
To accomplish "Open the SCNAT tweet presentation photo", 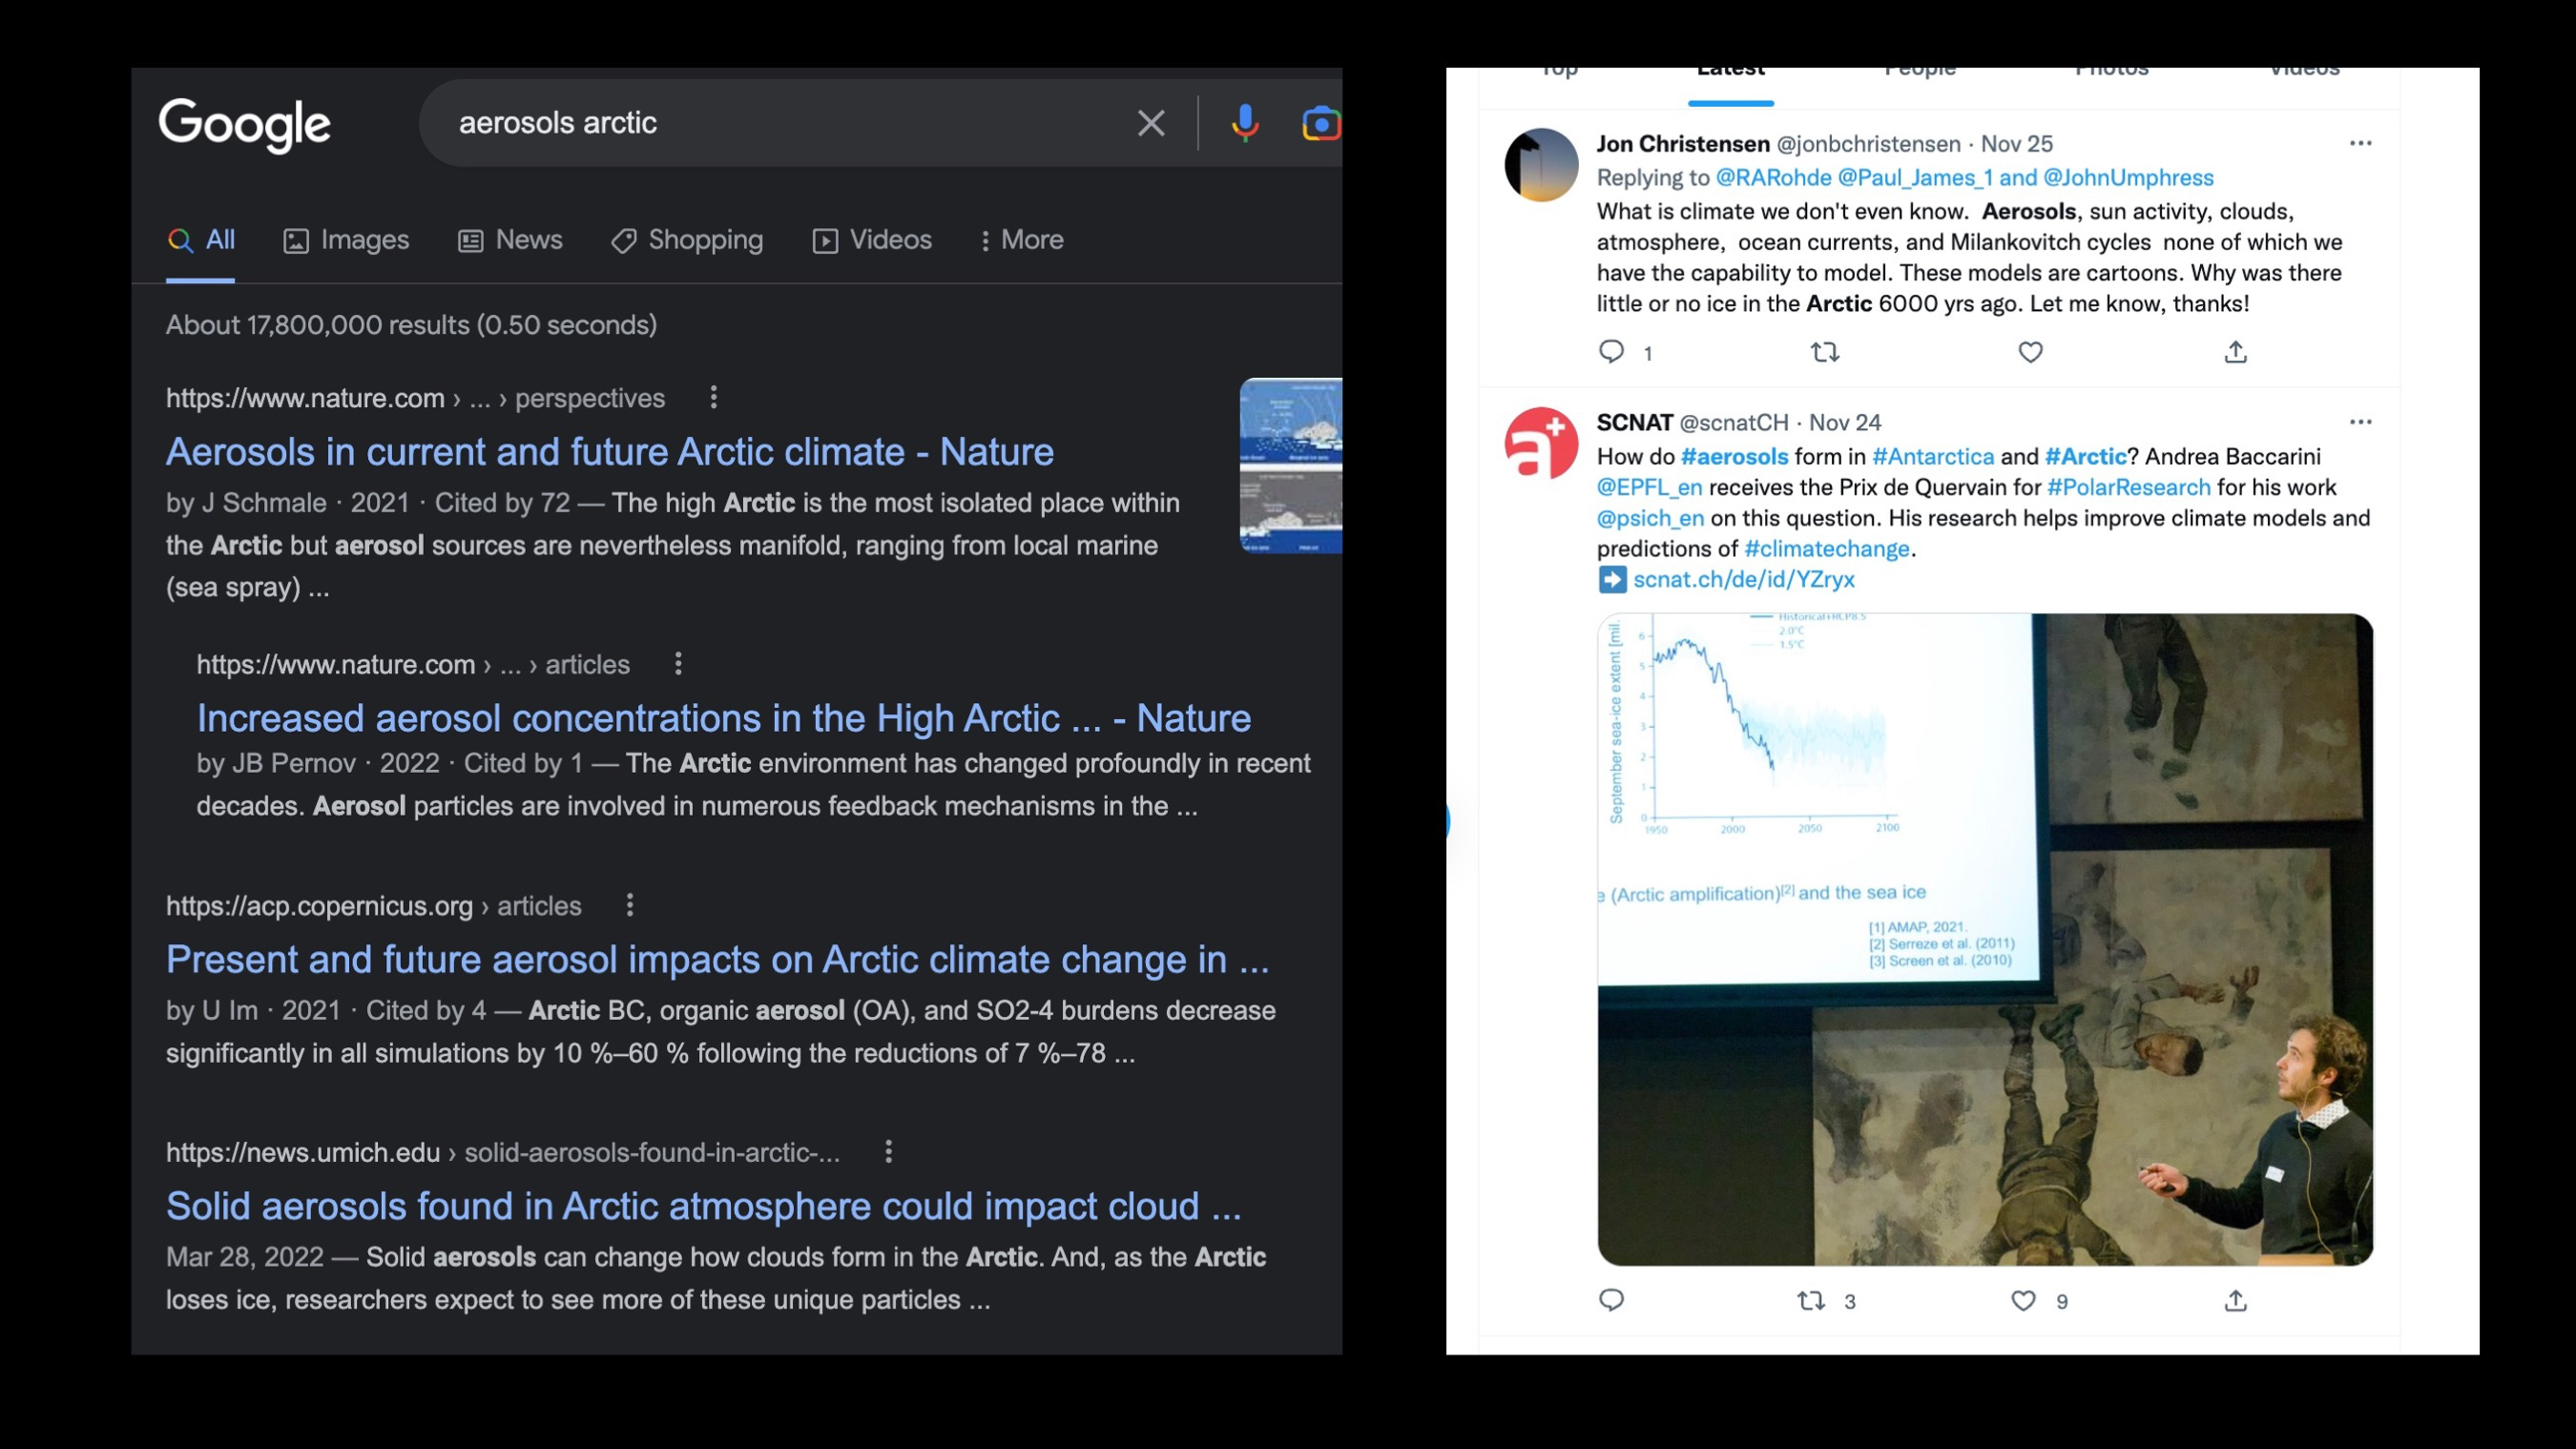I will [x=1985, y=940].
